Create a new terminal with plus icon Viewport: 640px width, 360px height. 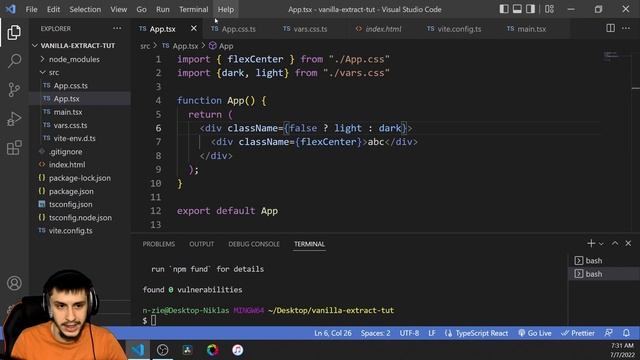pos(591,243)
